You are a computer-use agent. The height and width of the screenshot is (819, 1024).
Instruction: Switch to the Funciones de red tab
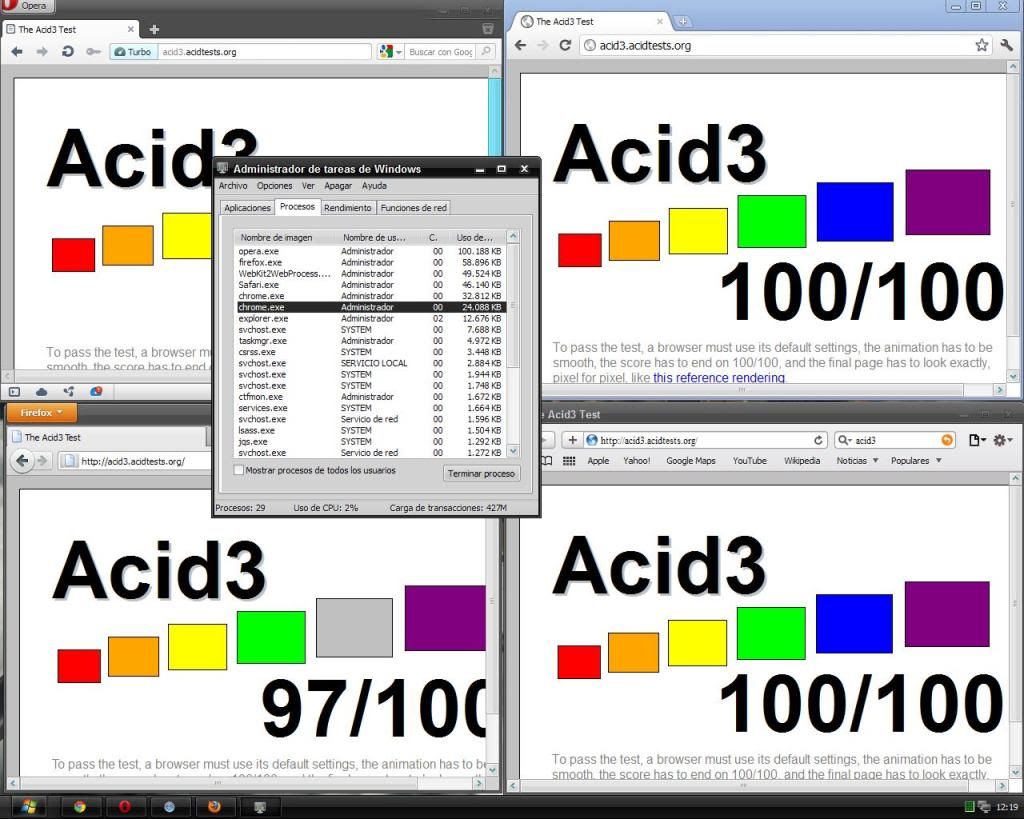tap(413, 208)
